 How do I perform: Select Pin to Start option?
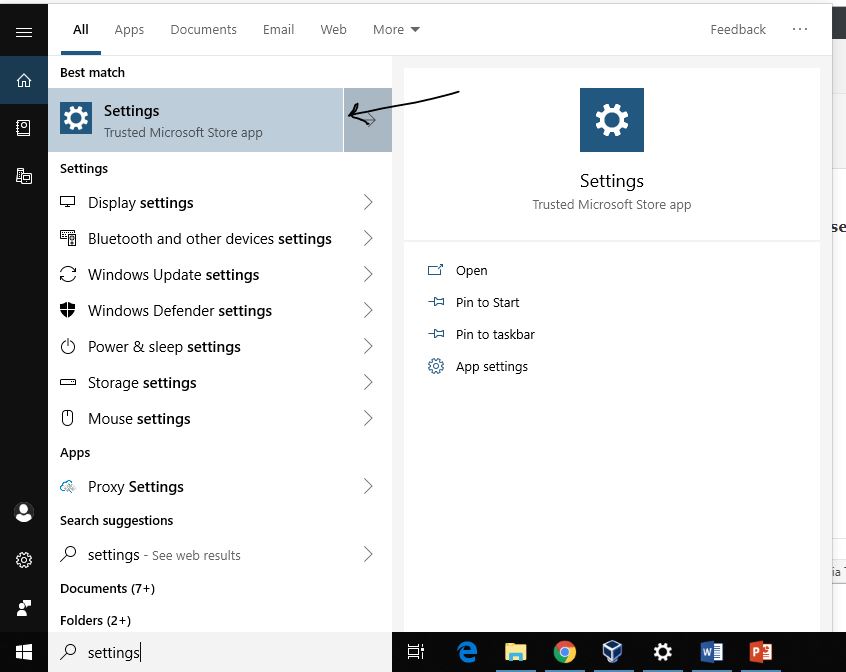pyautogui.click(x=487, y=302)
